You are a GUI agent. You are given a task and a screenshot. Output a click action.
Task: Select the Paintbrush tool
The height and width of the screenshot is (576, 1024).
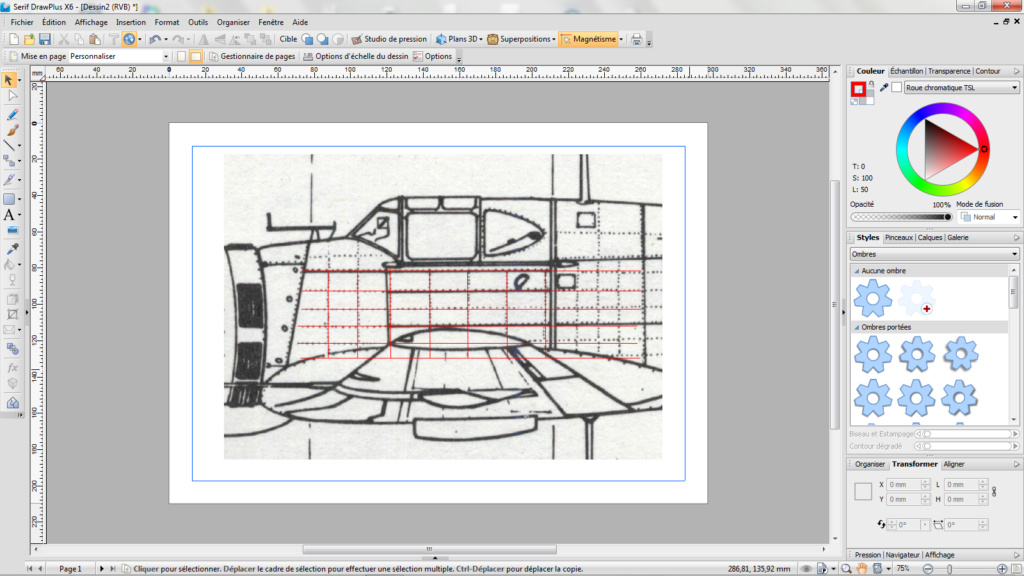point(12,130)
